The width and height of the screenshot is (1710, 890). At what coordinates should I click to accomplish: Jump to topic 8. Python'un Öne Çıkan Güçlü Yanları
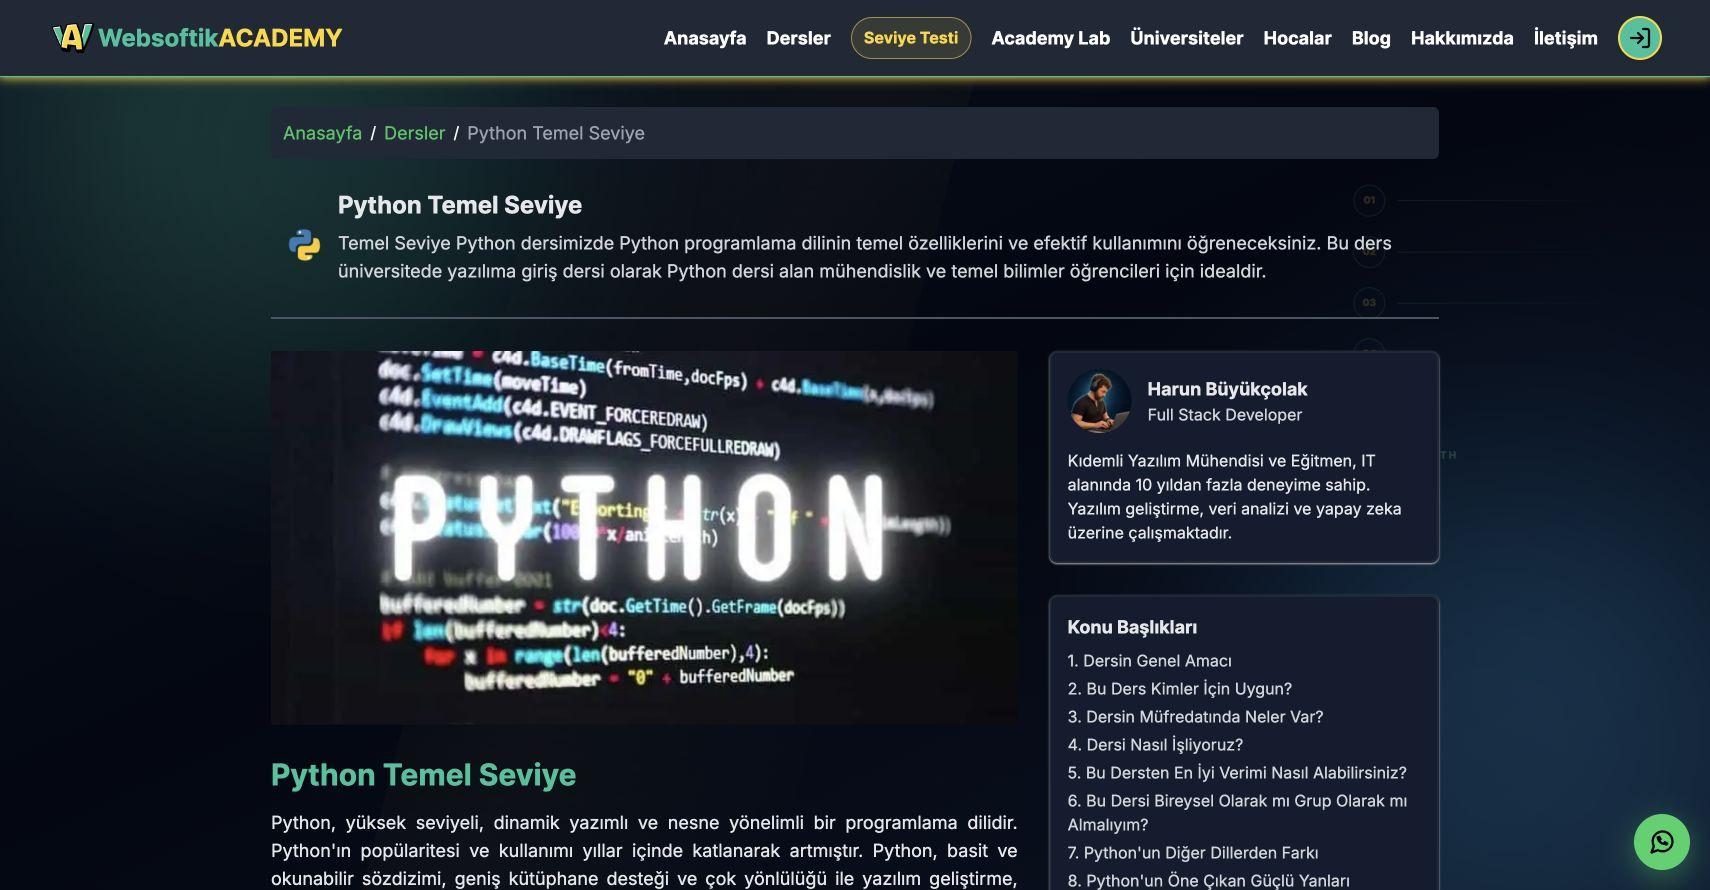coord(1208,881)
